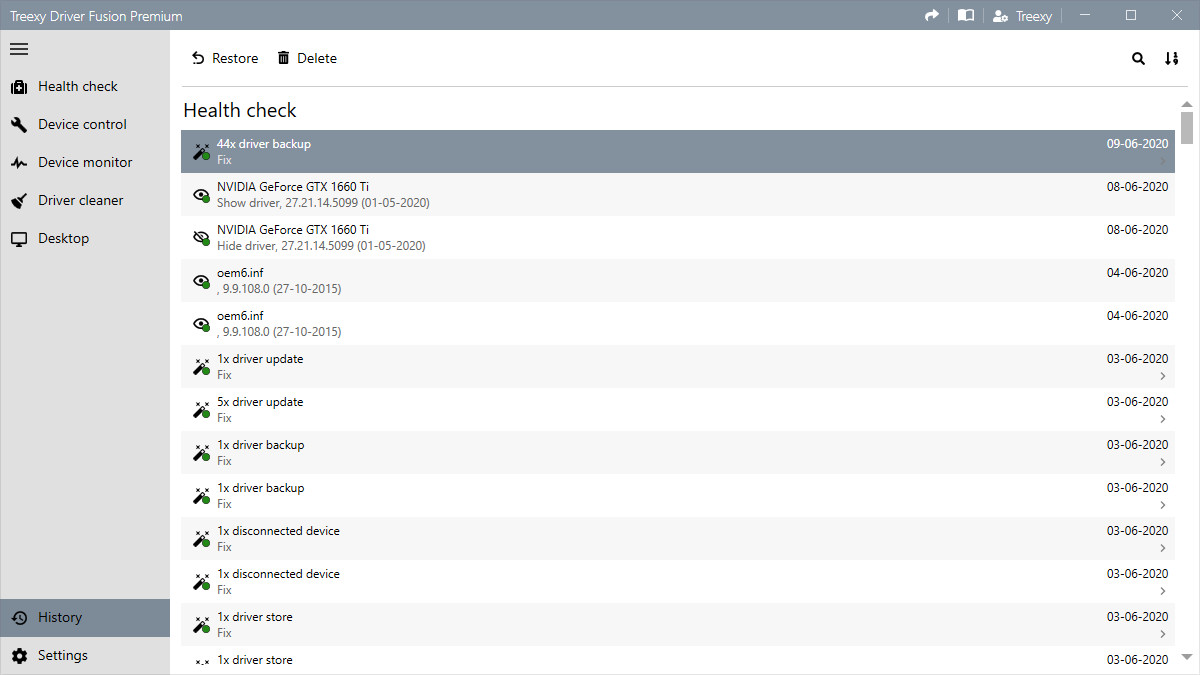Open the search in the history toolbar
1200x675 pixels.
(1138, 59)
